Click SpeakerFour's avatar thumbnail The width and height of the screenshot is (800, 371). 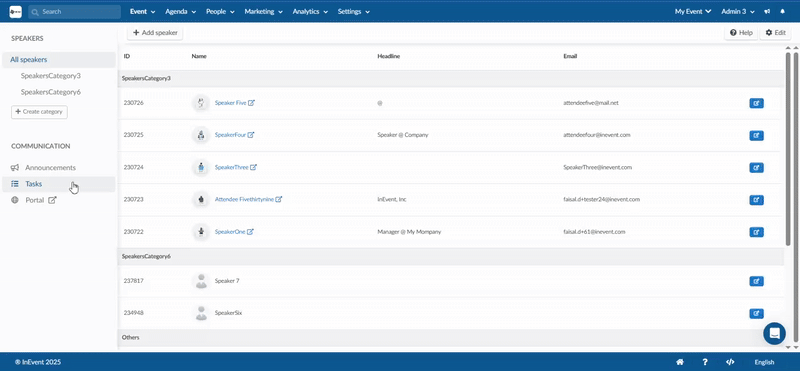click(x=201, y=135)
